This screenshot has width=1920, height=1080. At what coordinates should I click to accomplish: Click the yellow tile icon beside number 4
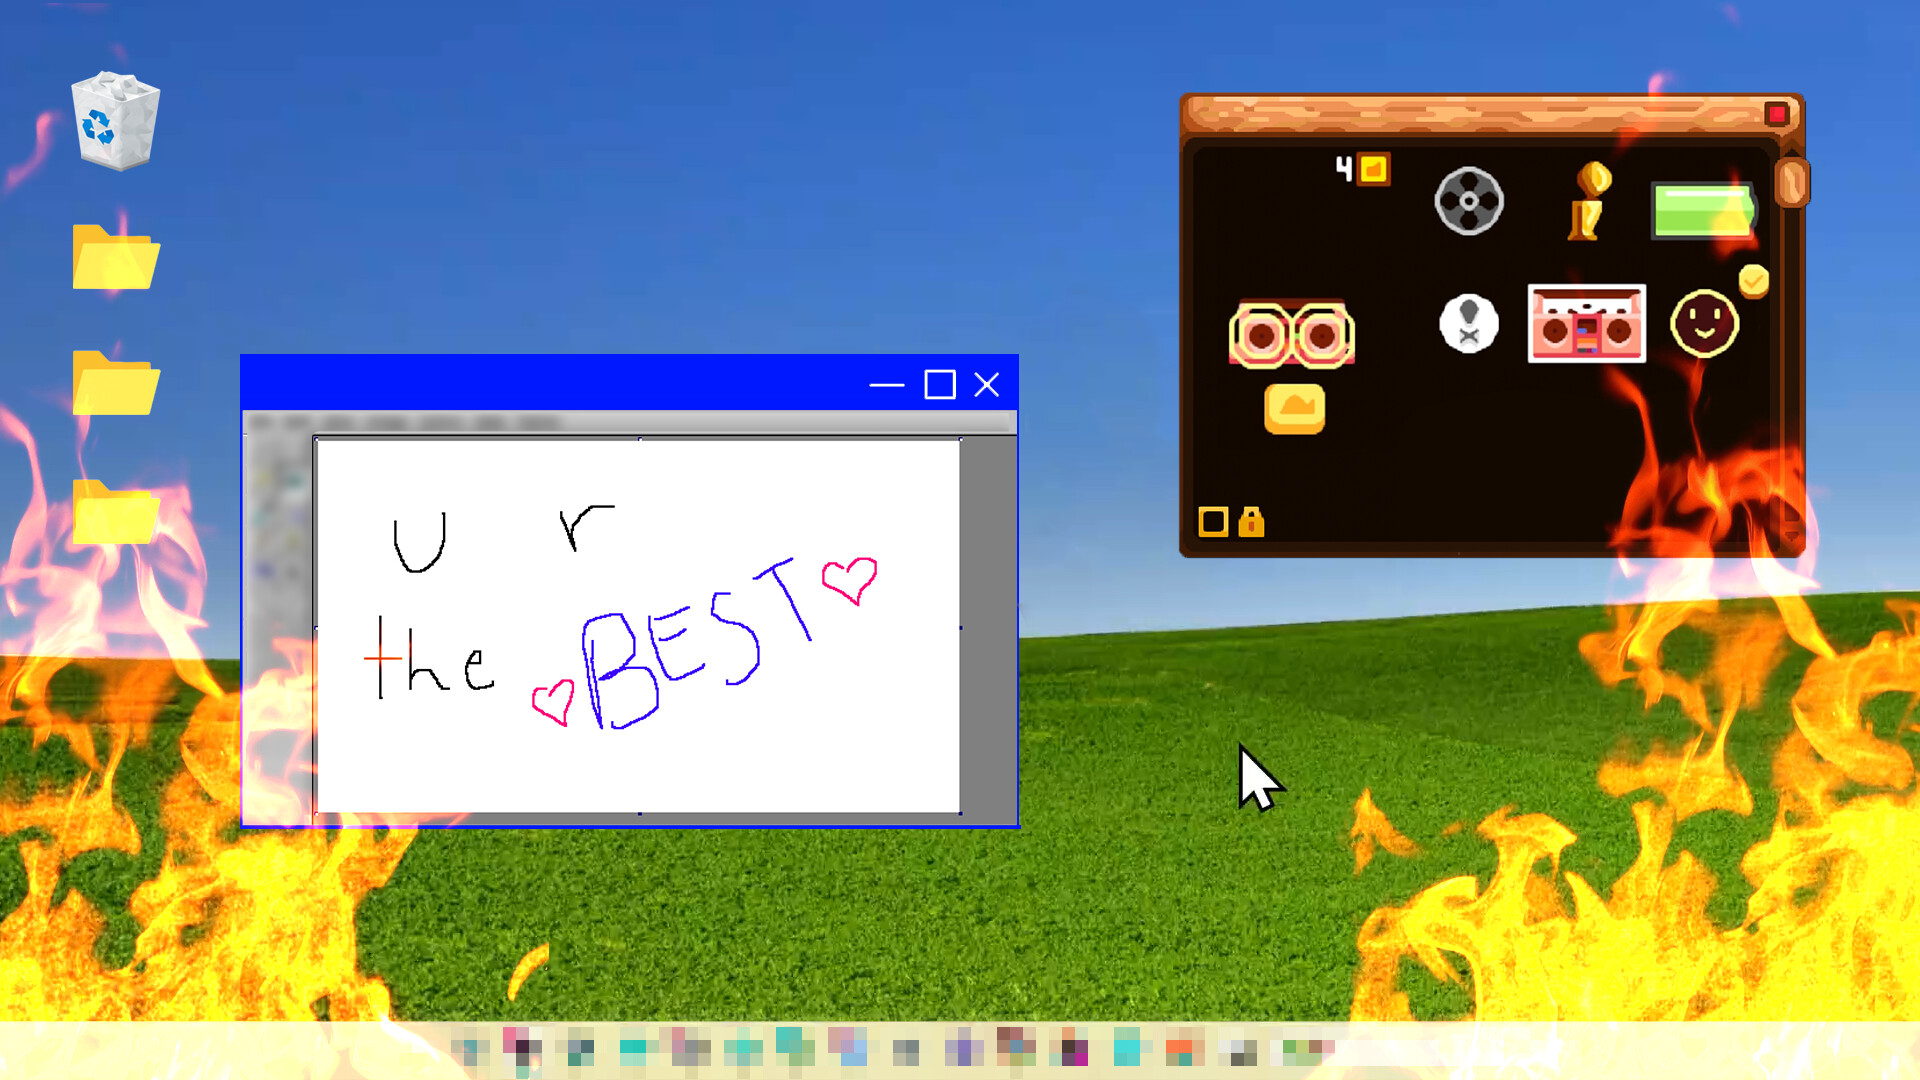tap(1374, 169)
